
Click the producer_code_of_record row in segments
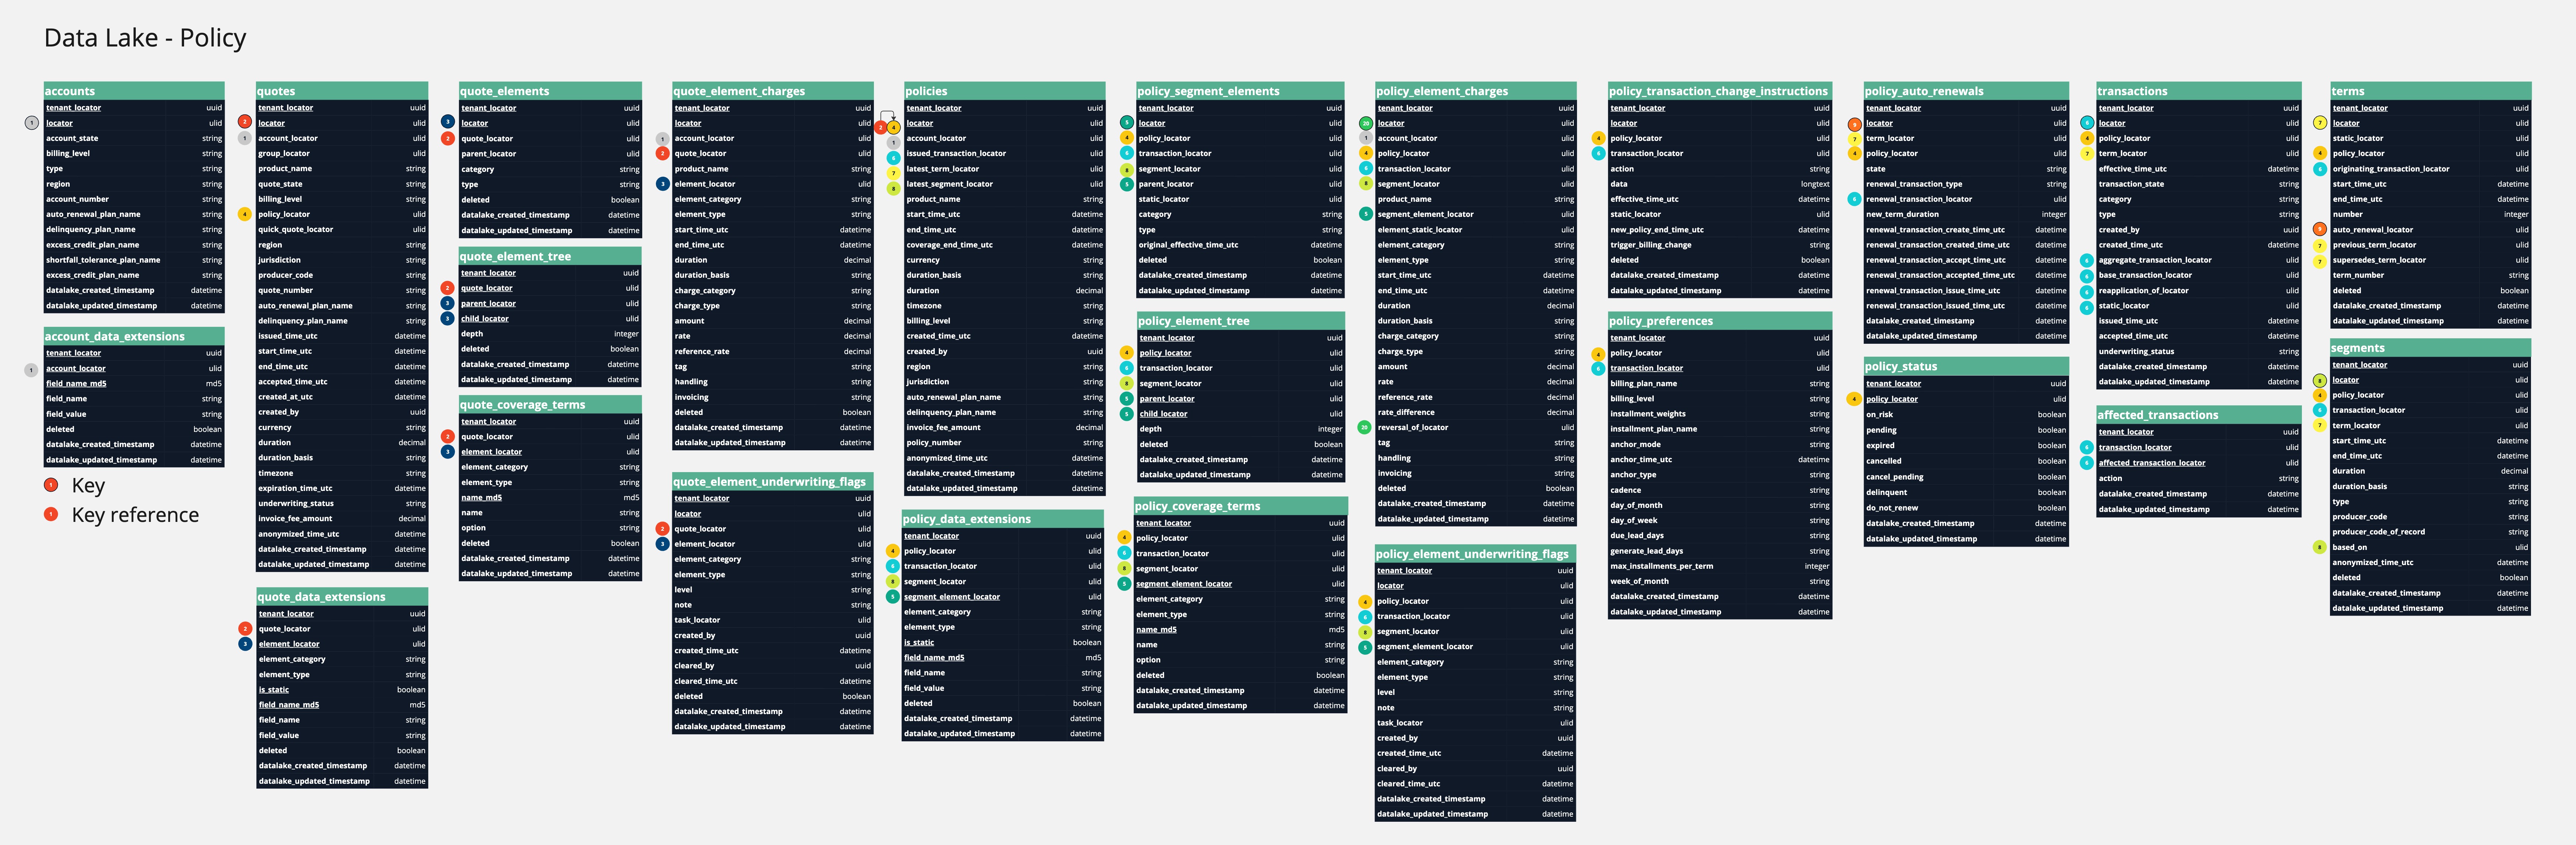[2430, 532]
